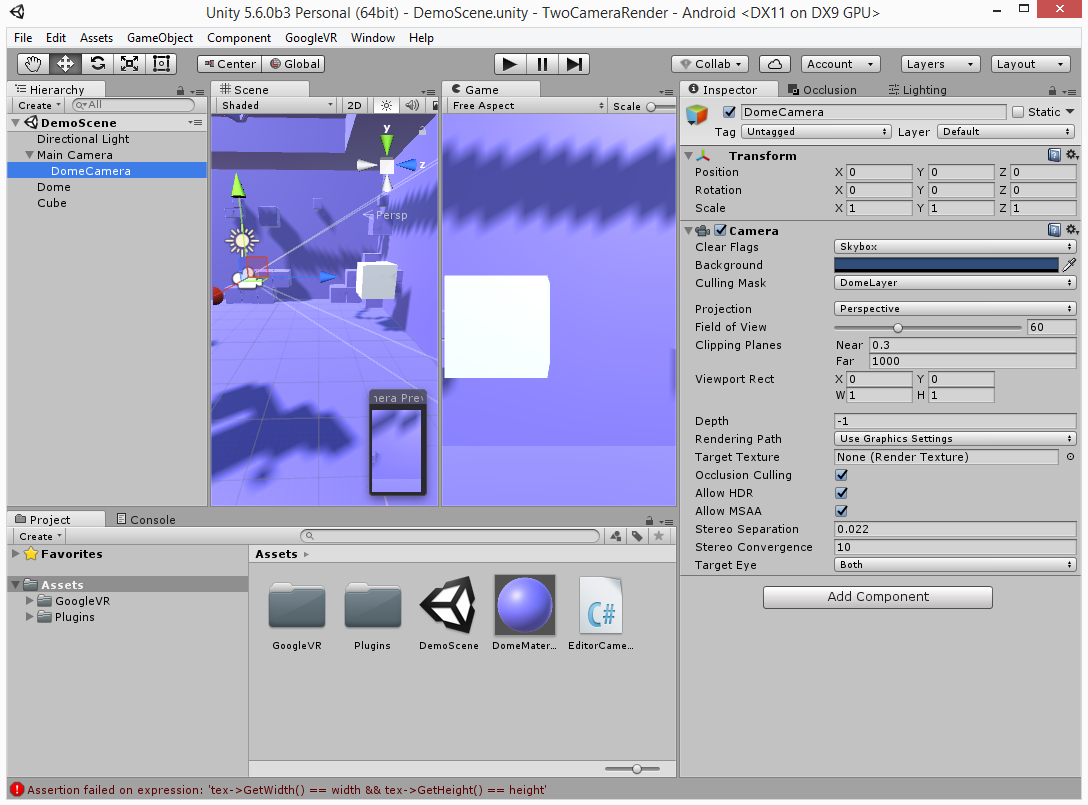The height and width of the screenshot is (805, 1088).
Task: Open the Culling Mask dropdown
Action: point(955,282)
